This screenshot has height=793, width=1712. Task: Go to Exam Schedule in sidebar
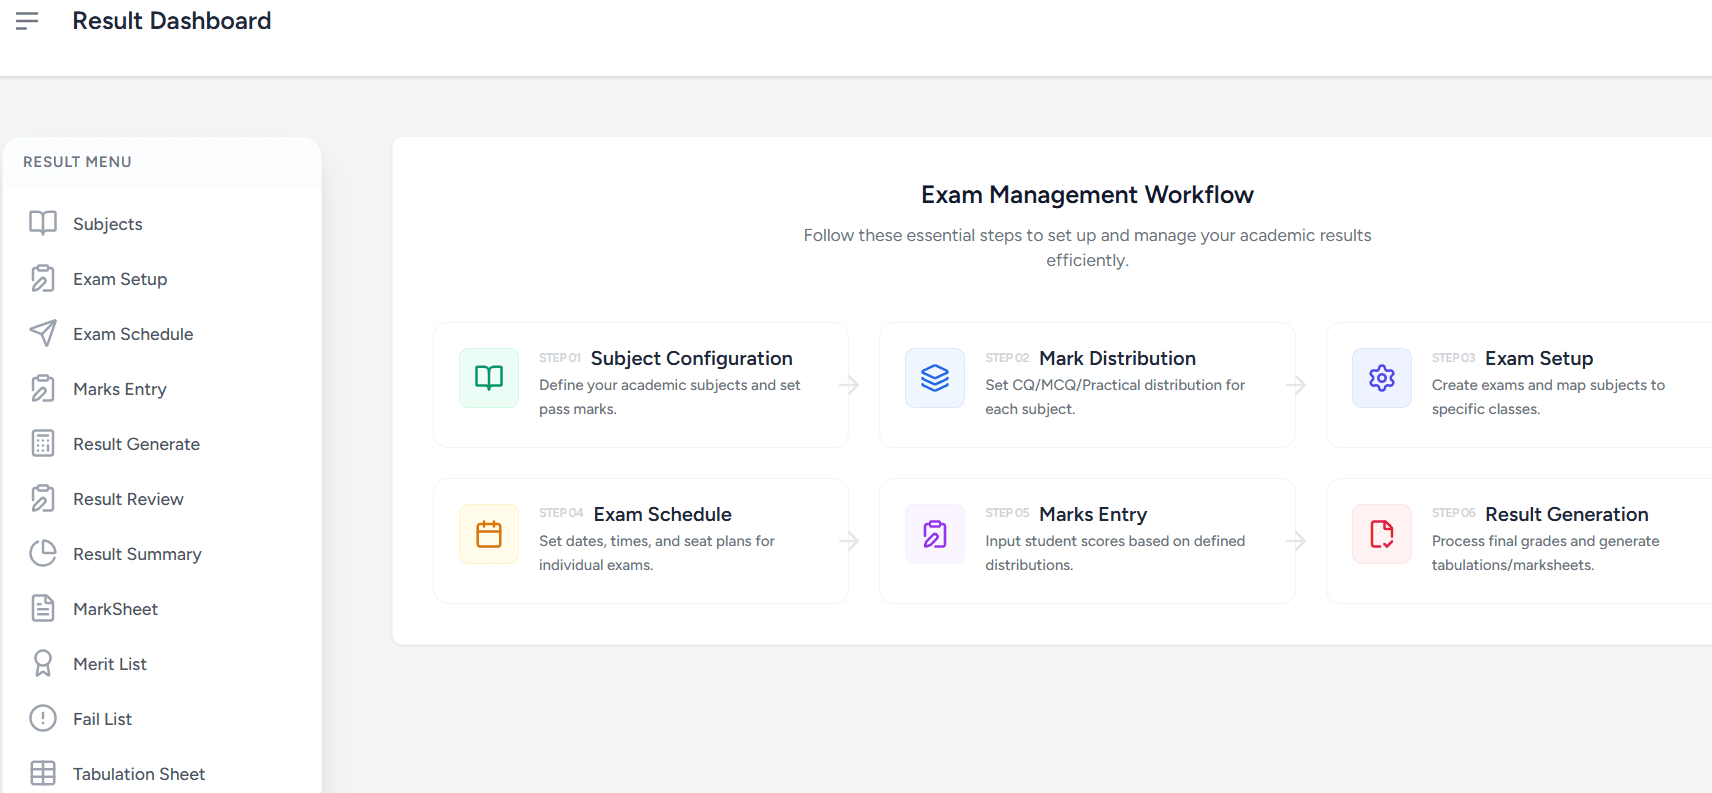click(x=133, y=334)
